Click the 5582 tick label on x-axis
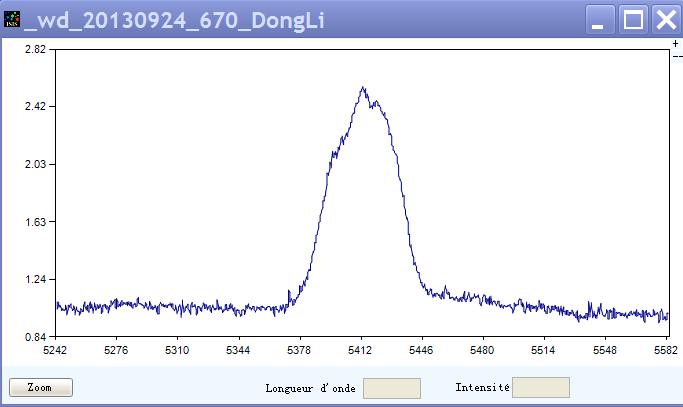 pyautogui.click(x=665, y=351)
